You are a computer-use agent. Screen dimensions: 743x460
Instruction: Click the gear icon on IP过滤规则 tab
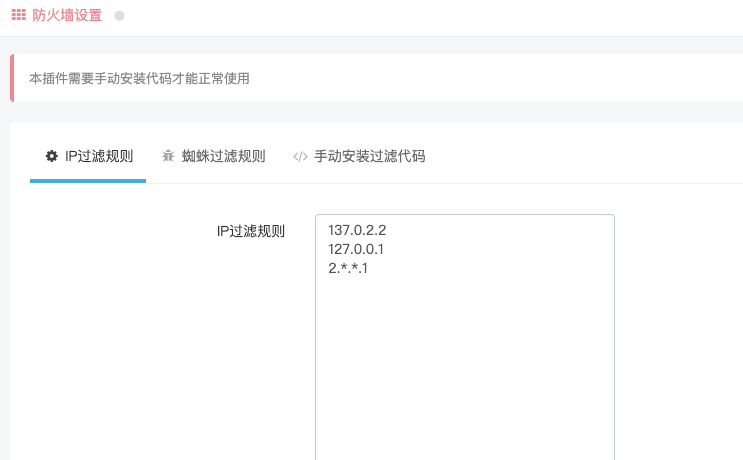[52, 156]
